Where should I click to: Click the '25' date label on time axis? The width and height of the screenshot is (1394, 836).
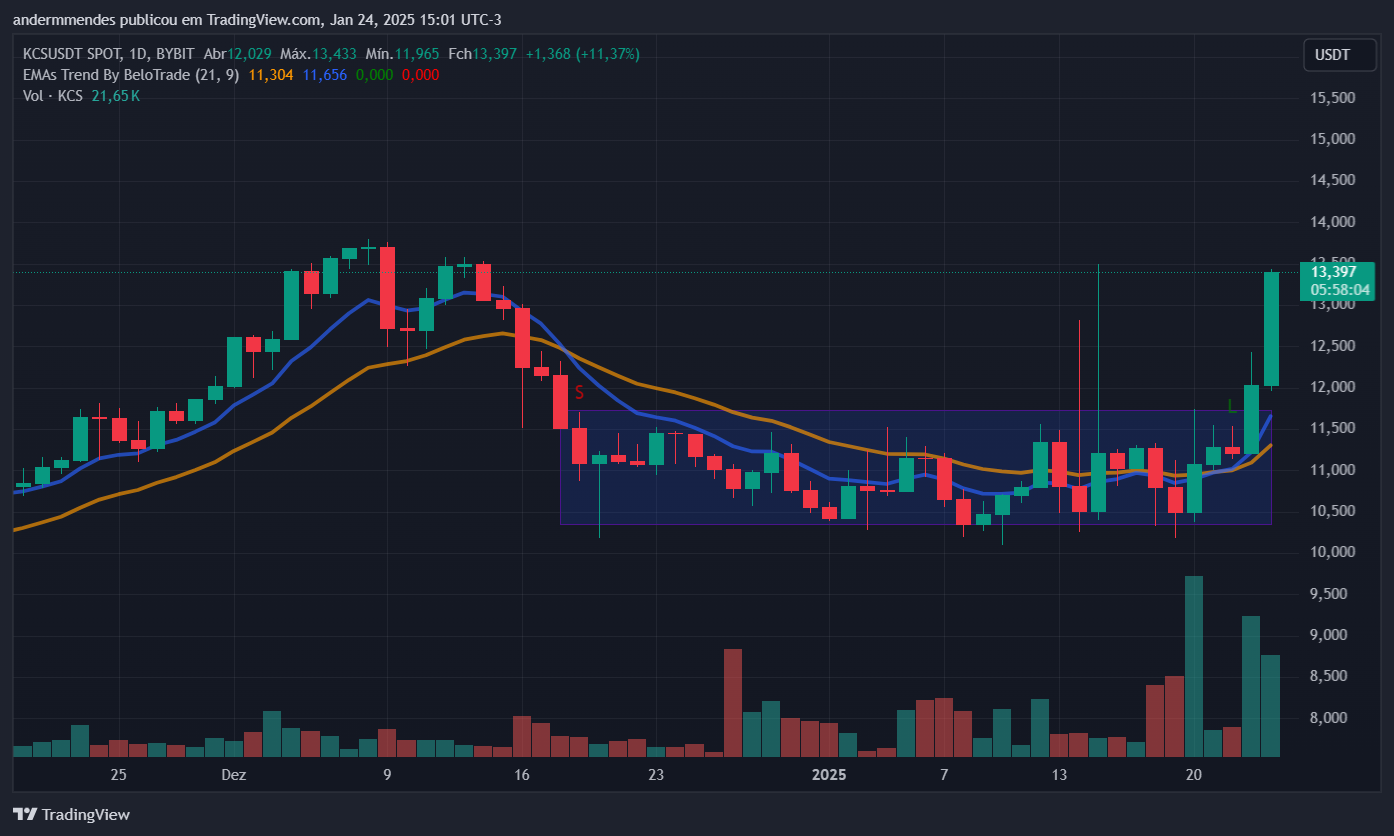coord(118,775)
